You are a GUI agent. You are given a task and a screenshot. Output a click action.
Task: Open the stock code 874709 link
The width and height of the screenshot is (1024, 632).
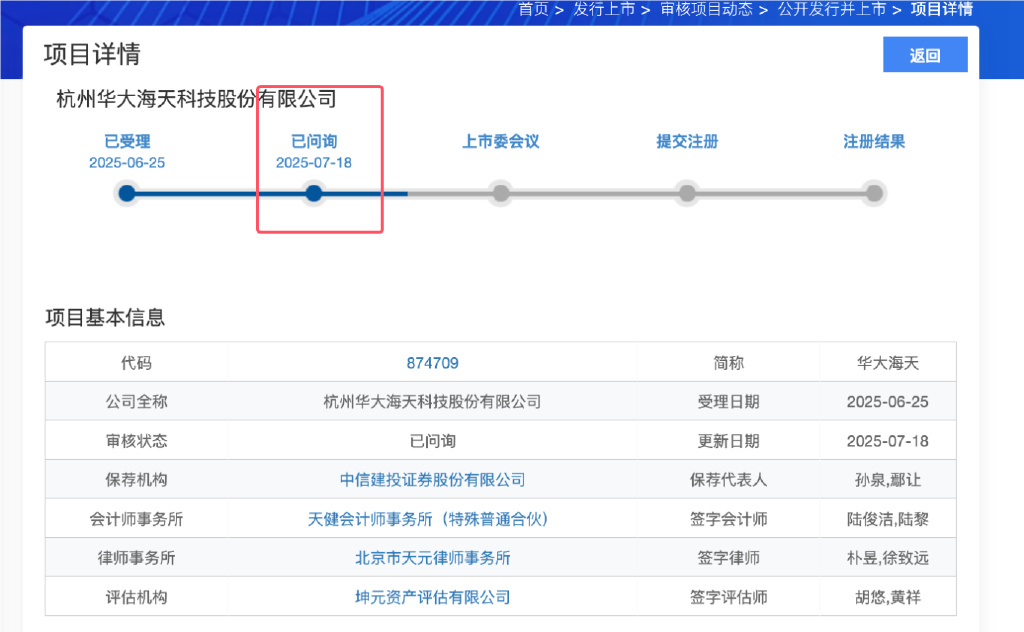tap(432, 363)
